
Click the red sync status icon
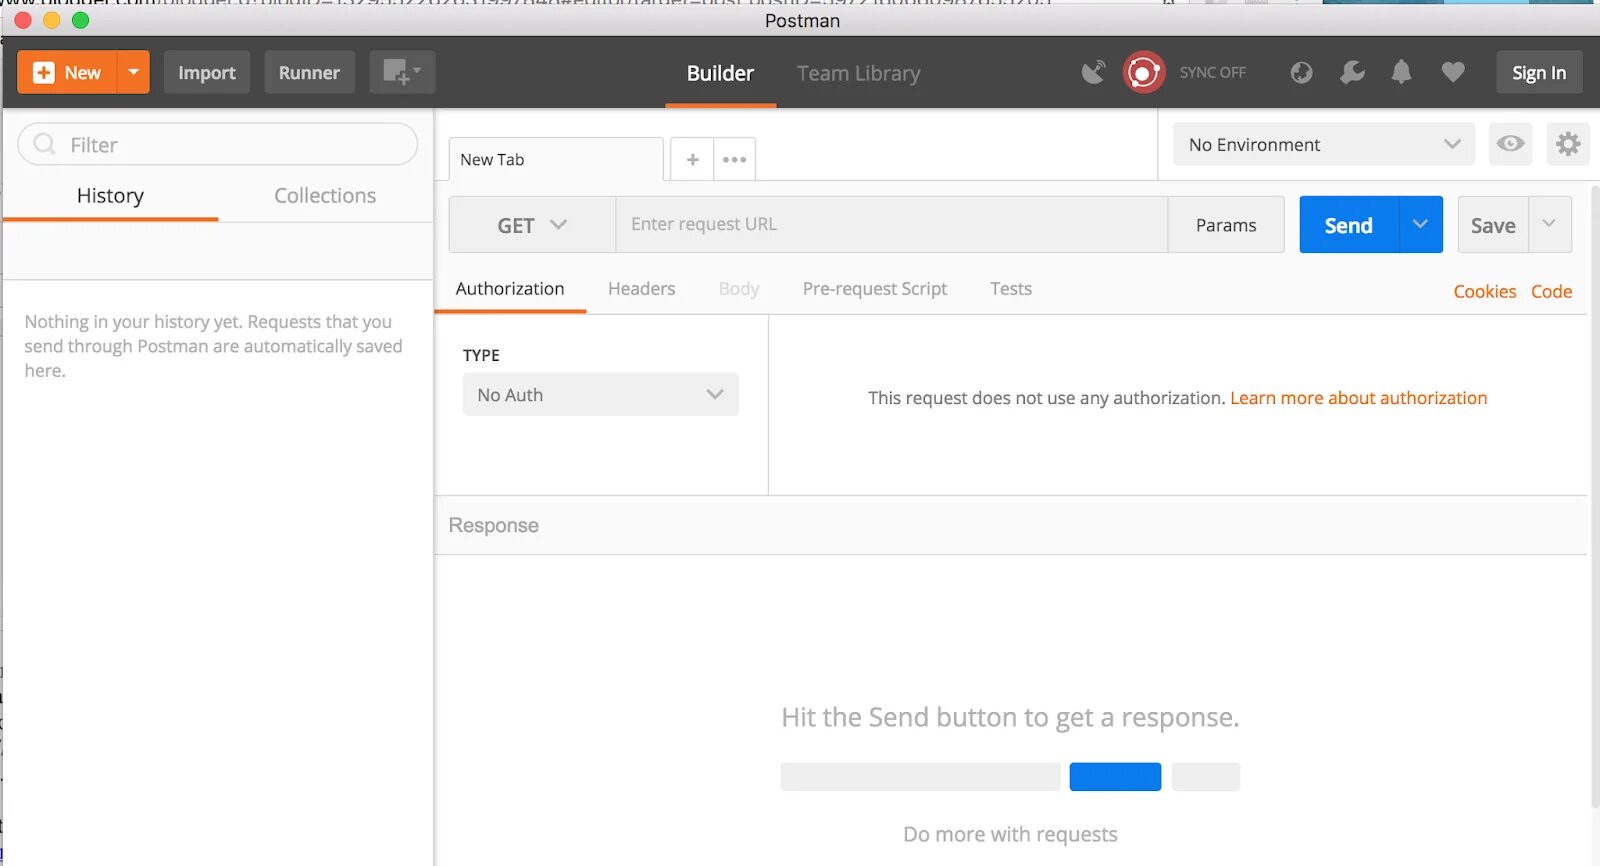coord(1143,72)
